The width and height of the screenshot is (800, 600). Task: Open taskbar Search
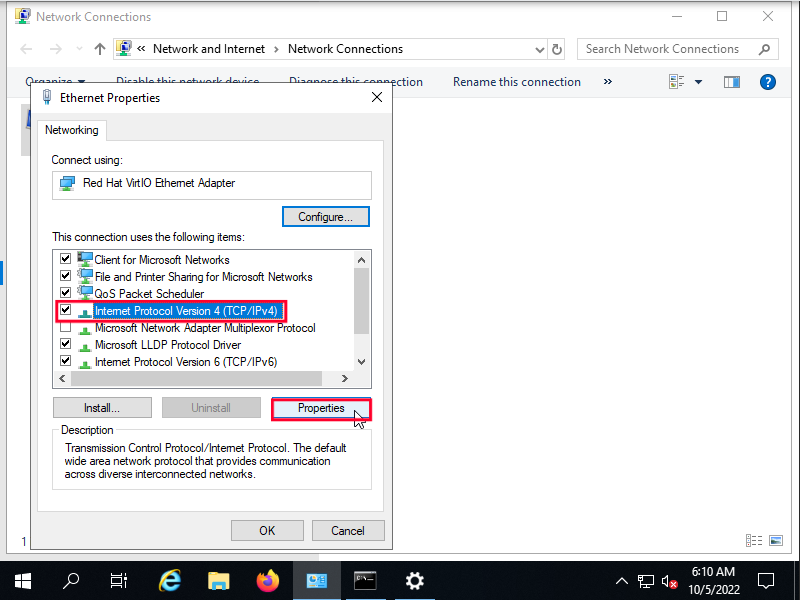pos(71,581)
